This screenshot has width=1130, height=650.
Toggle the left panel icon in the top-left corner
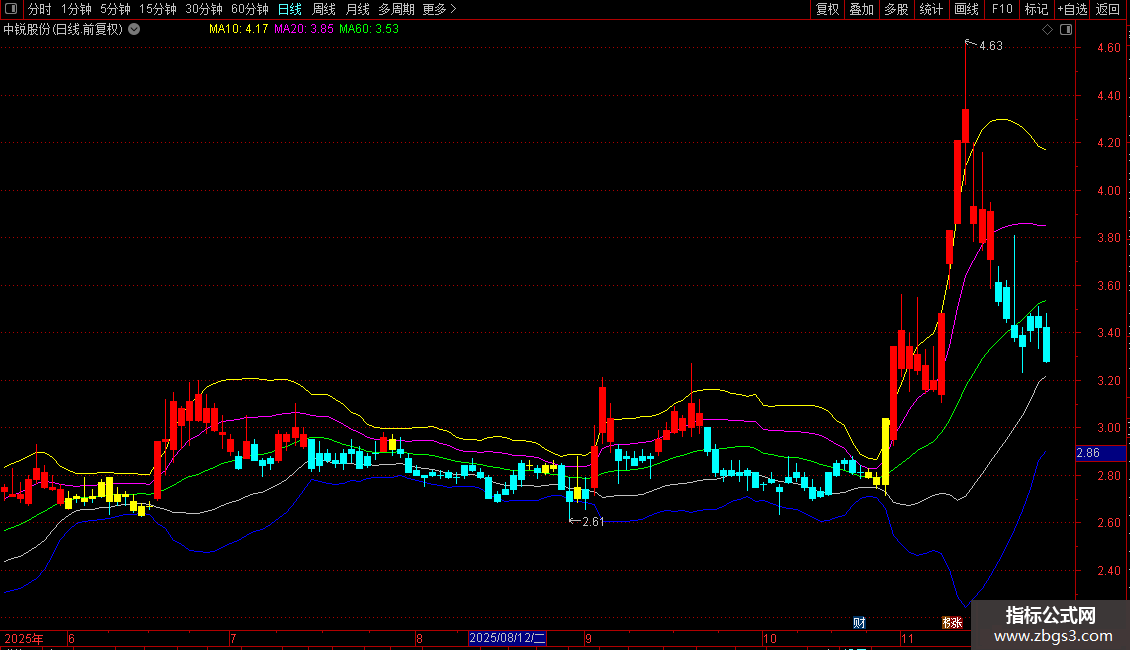coord(11,9)
